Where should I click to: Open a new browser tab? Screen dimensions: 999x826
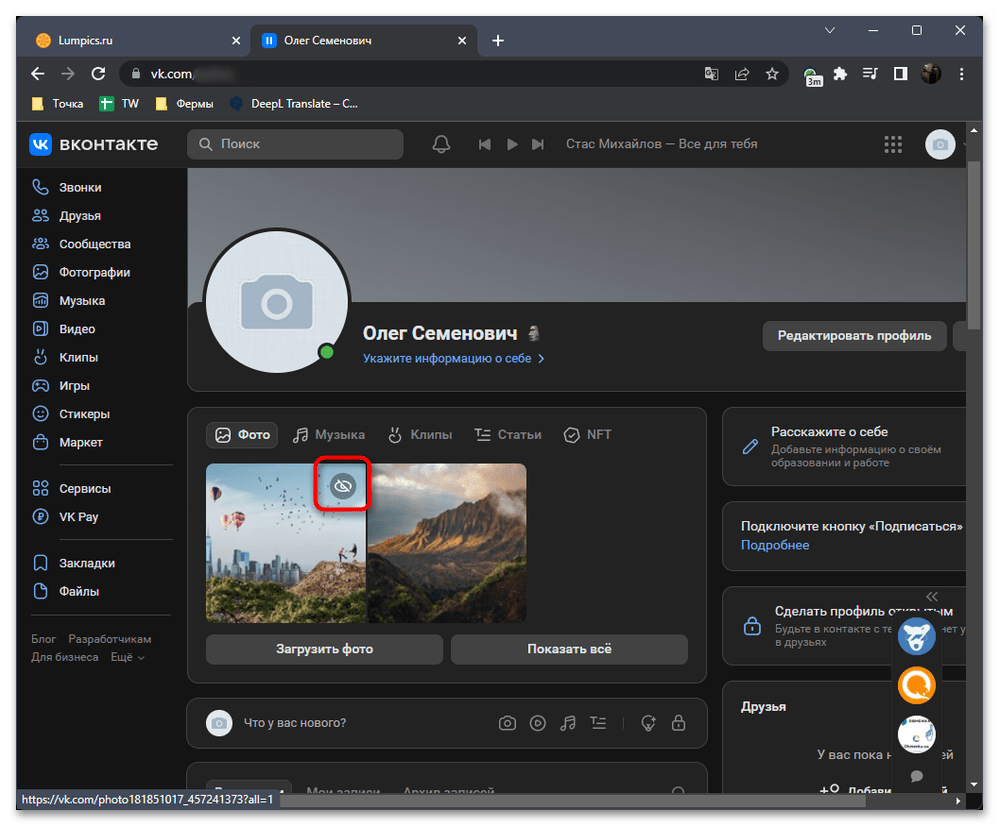click(x=498, y=41)
